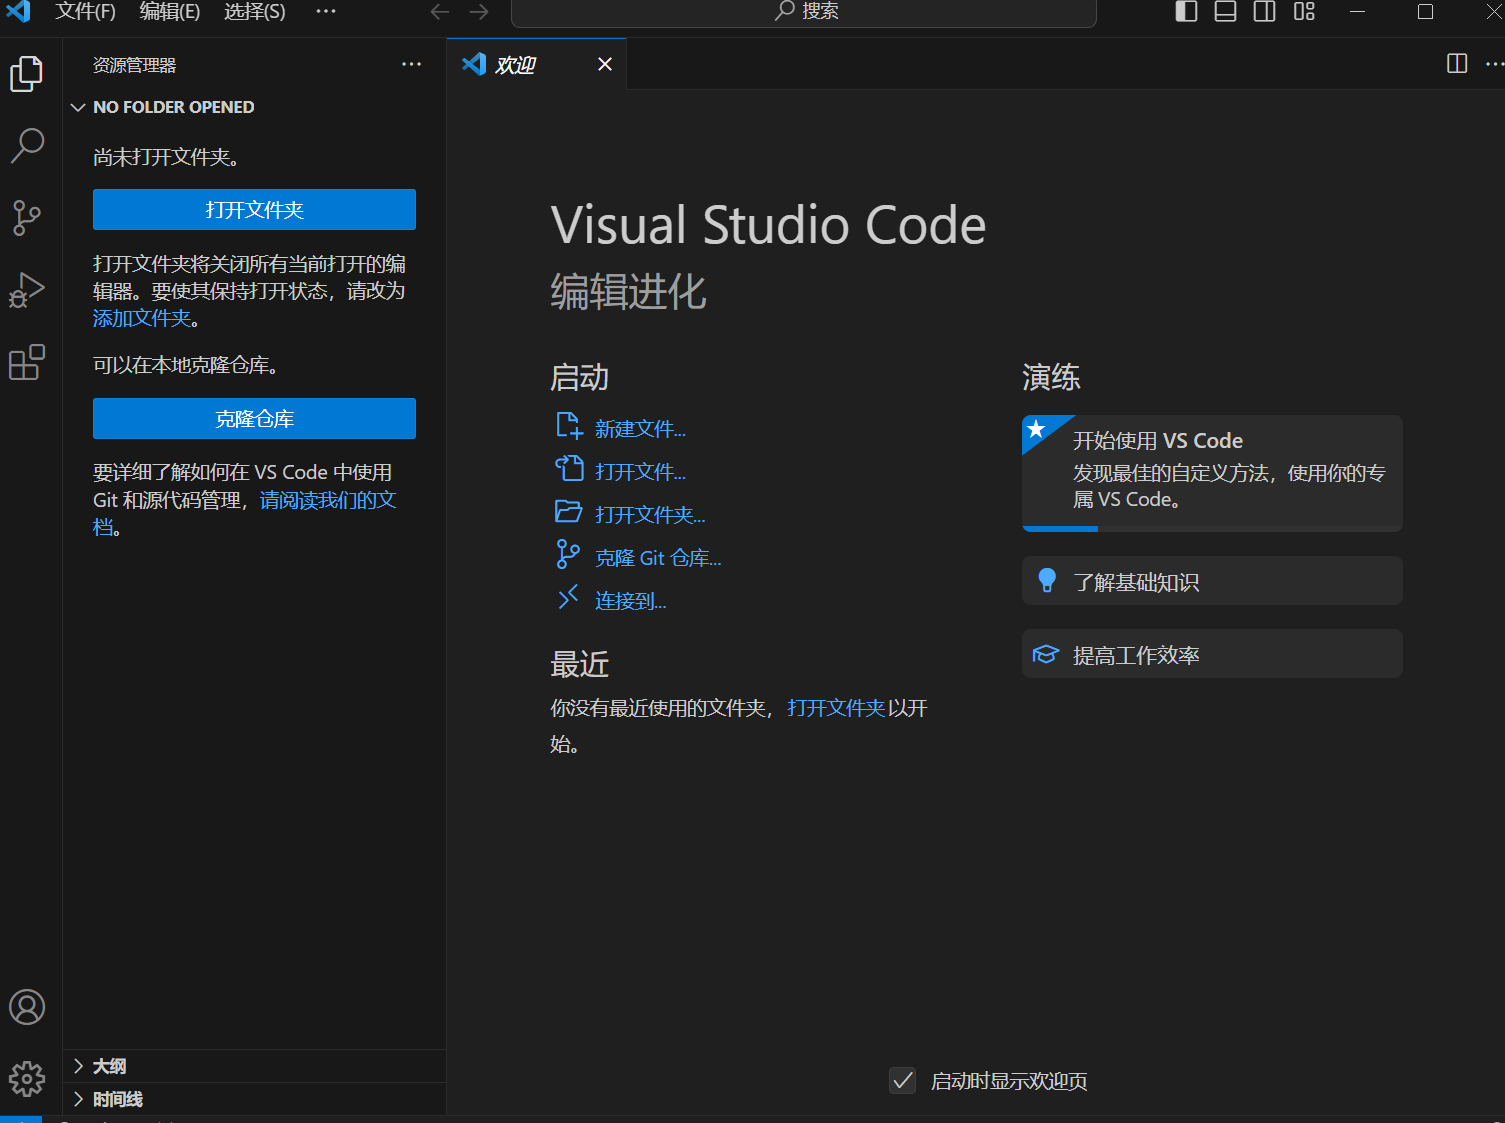Open the Explorer view in activity bar

click(x=27, y=73)
